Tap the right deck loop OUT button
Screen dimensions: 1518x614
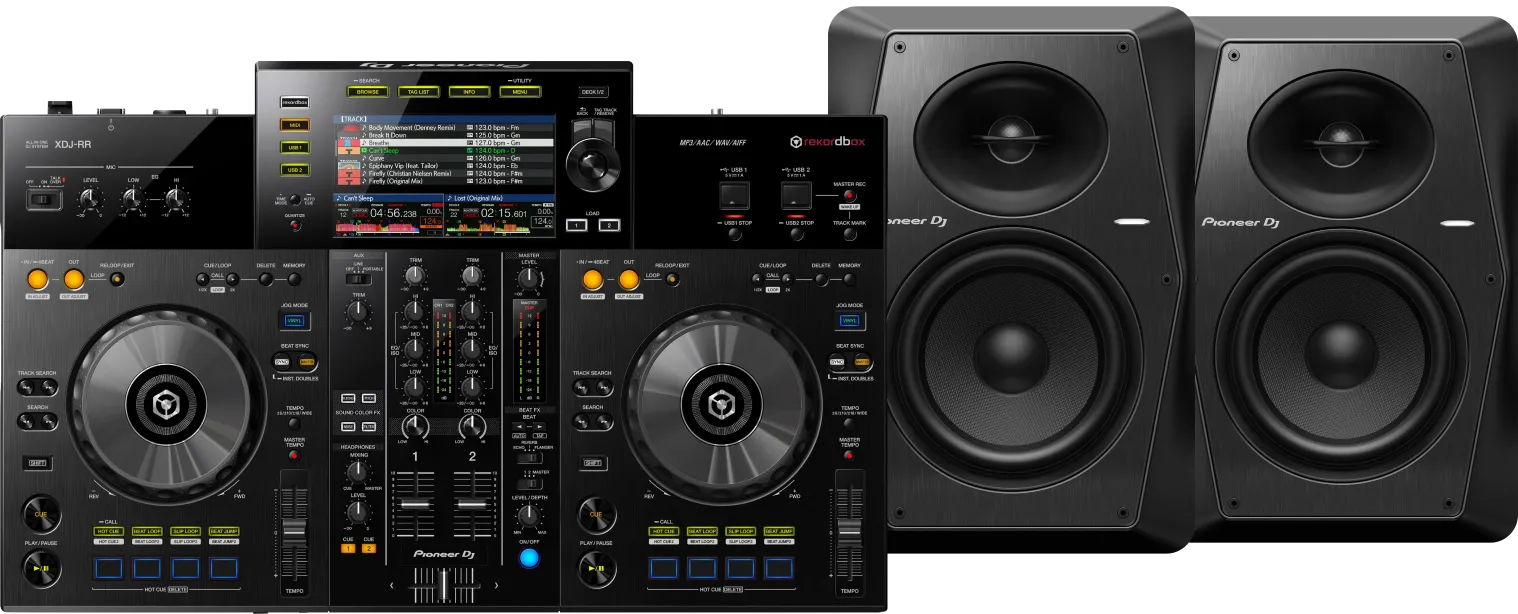point(628,280)
